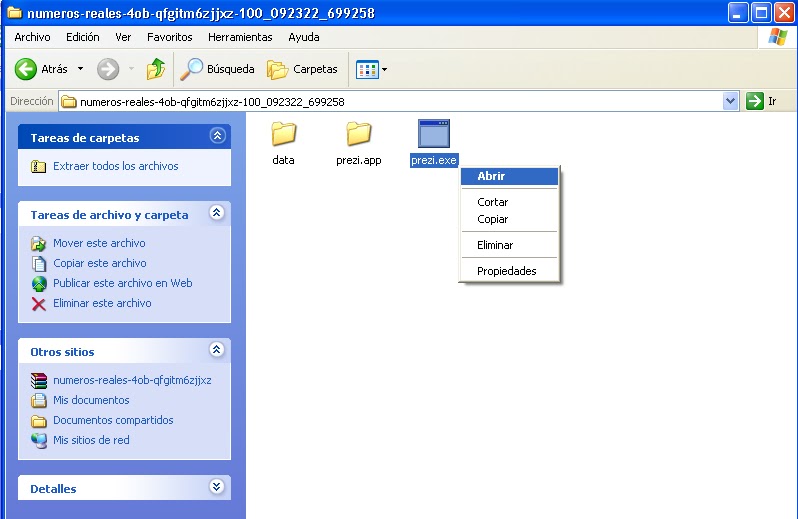Close the explorer window
This screenshot has height=519, width=798.
pos(784,12)
